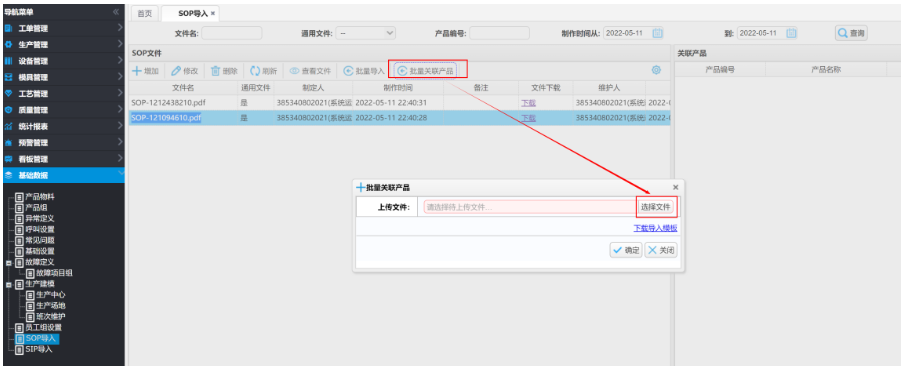
Task: Sort by the 文件名 column header
Action: coord(183,88)
